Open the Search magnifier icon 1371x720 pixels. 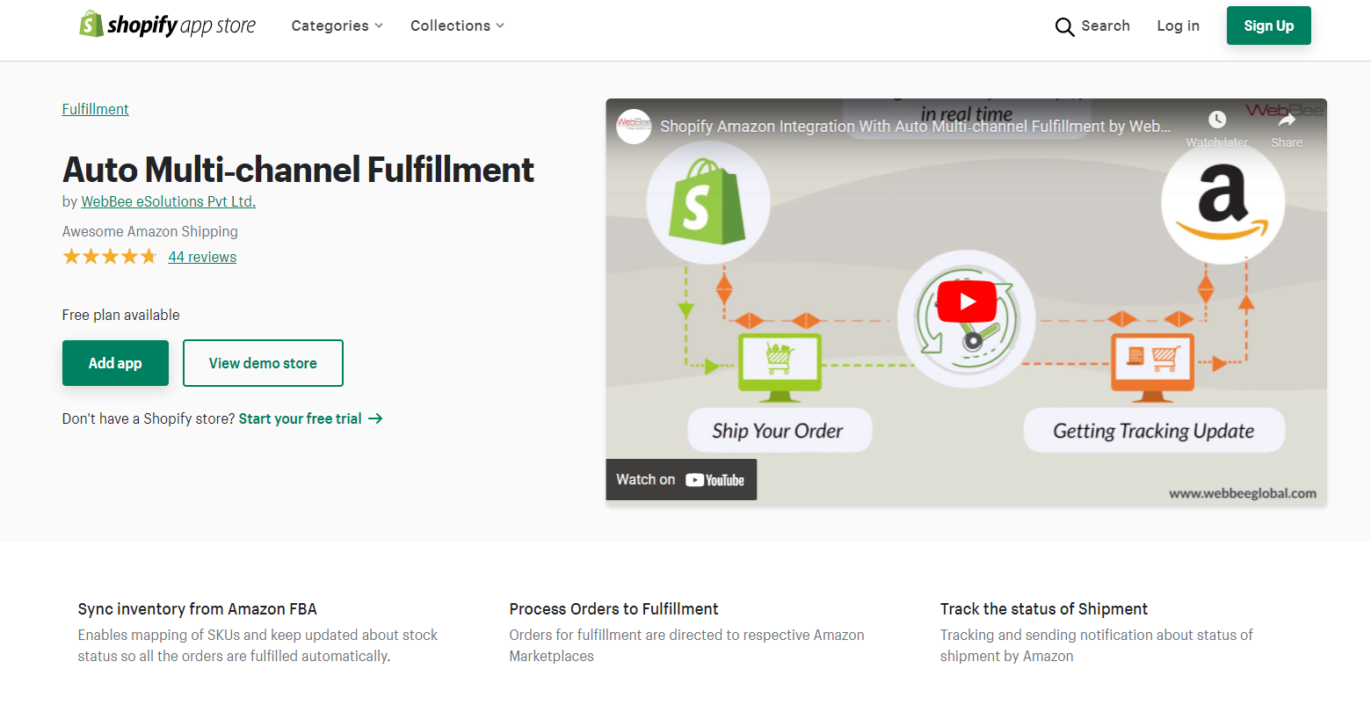(1064, 27)
